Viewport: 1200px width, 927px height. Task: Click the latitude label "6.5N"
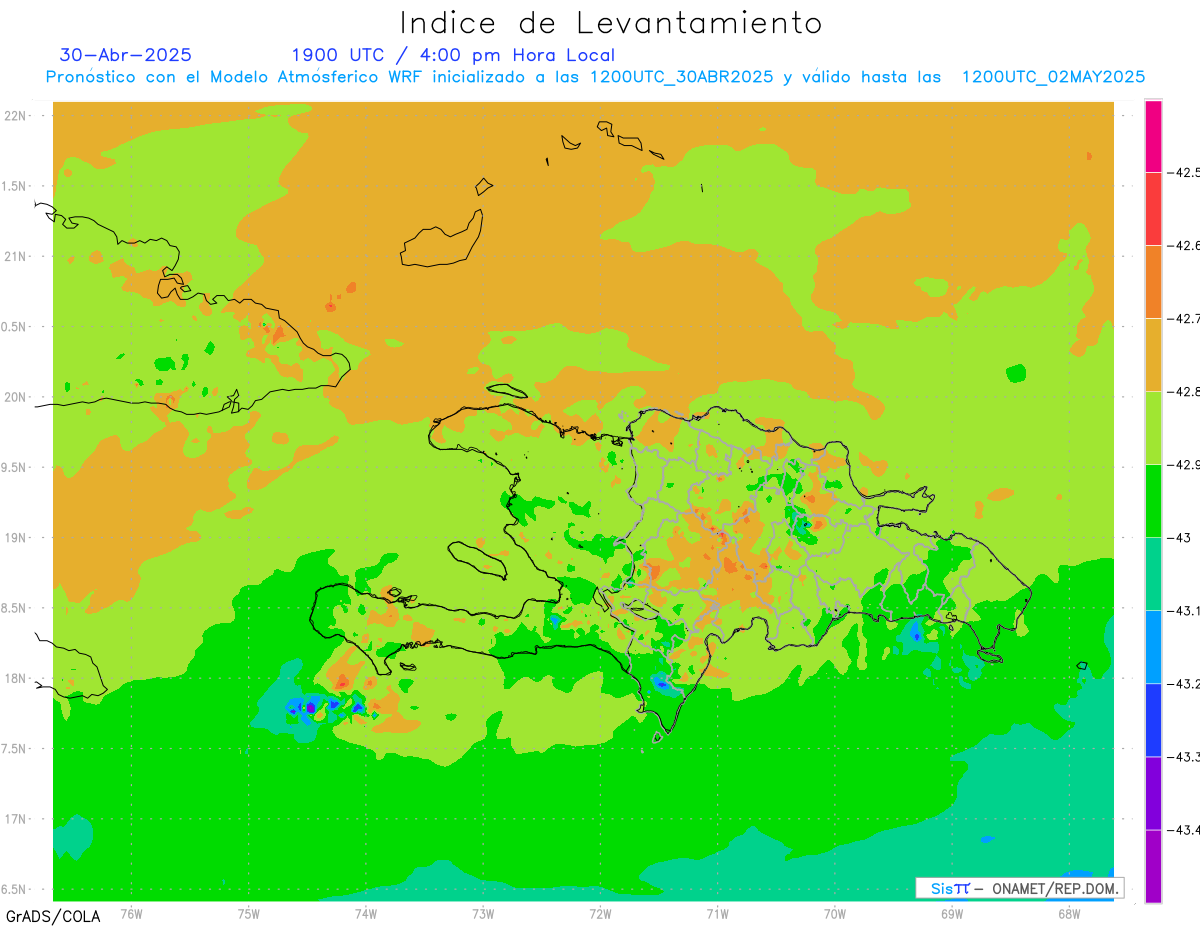coord(14,890)
